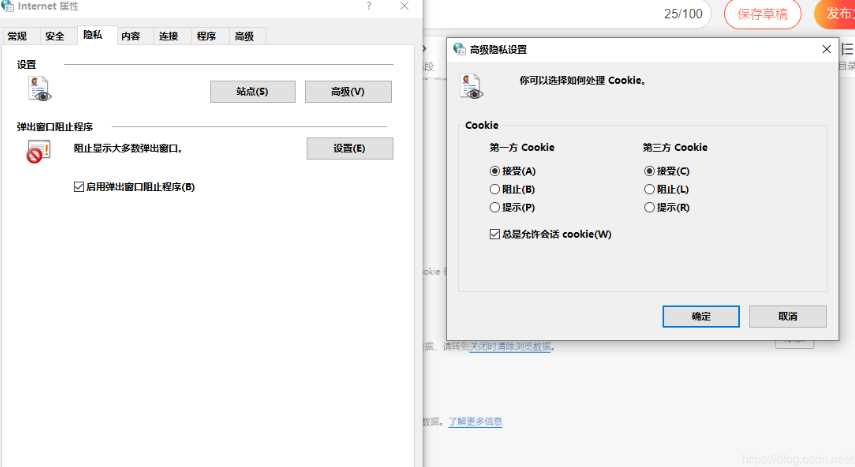Viewport: 855px width, 467px height.
Task: Confirm with the 确定 button
Action: pyautogui.click(x=701, y=316)
